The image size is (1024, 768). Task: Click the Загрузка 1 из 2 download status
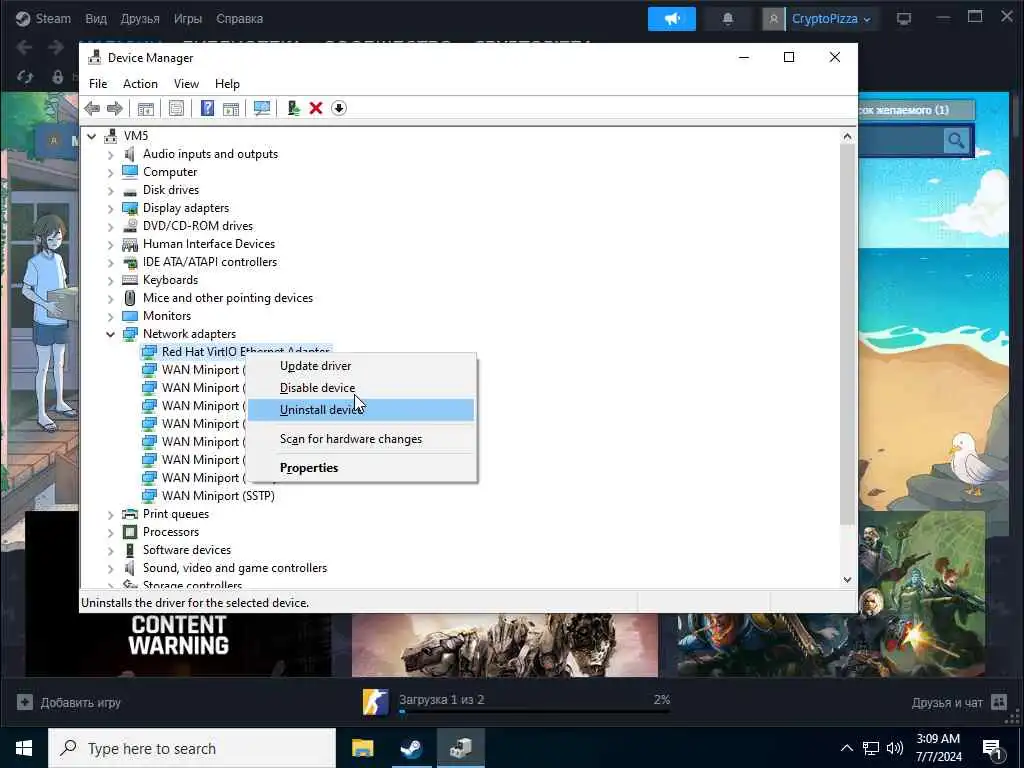441,699
